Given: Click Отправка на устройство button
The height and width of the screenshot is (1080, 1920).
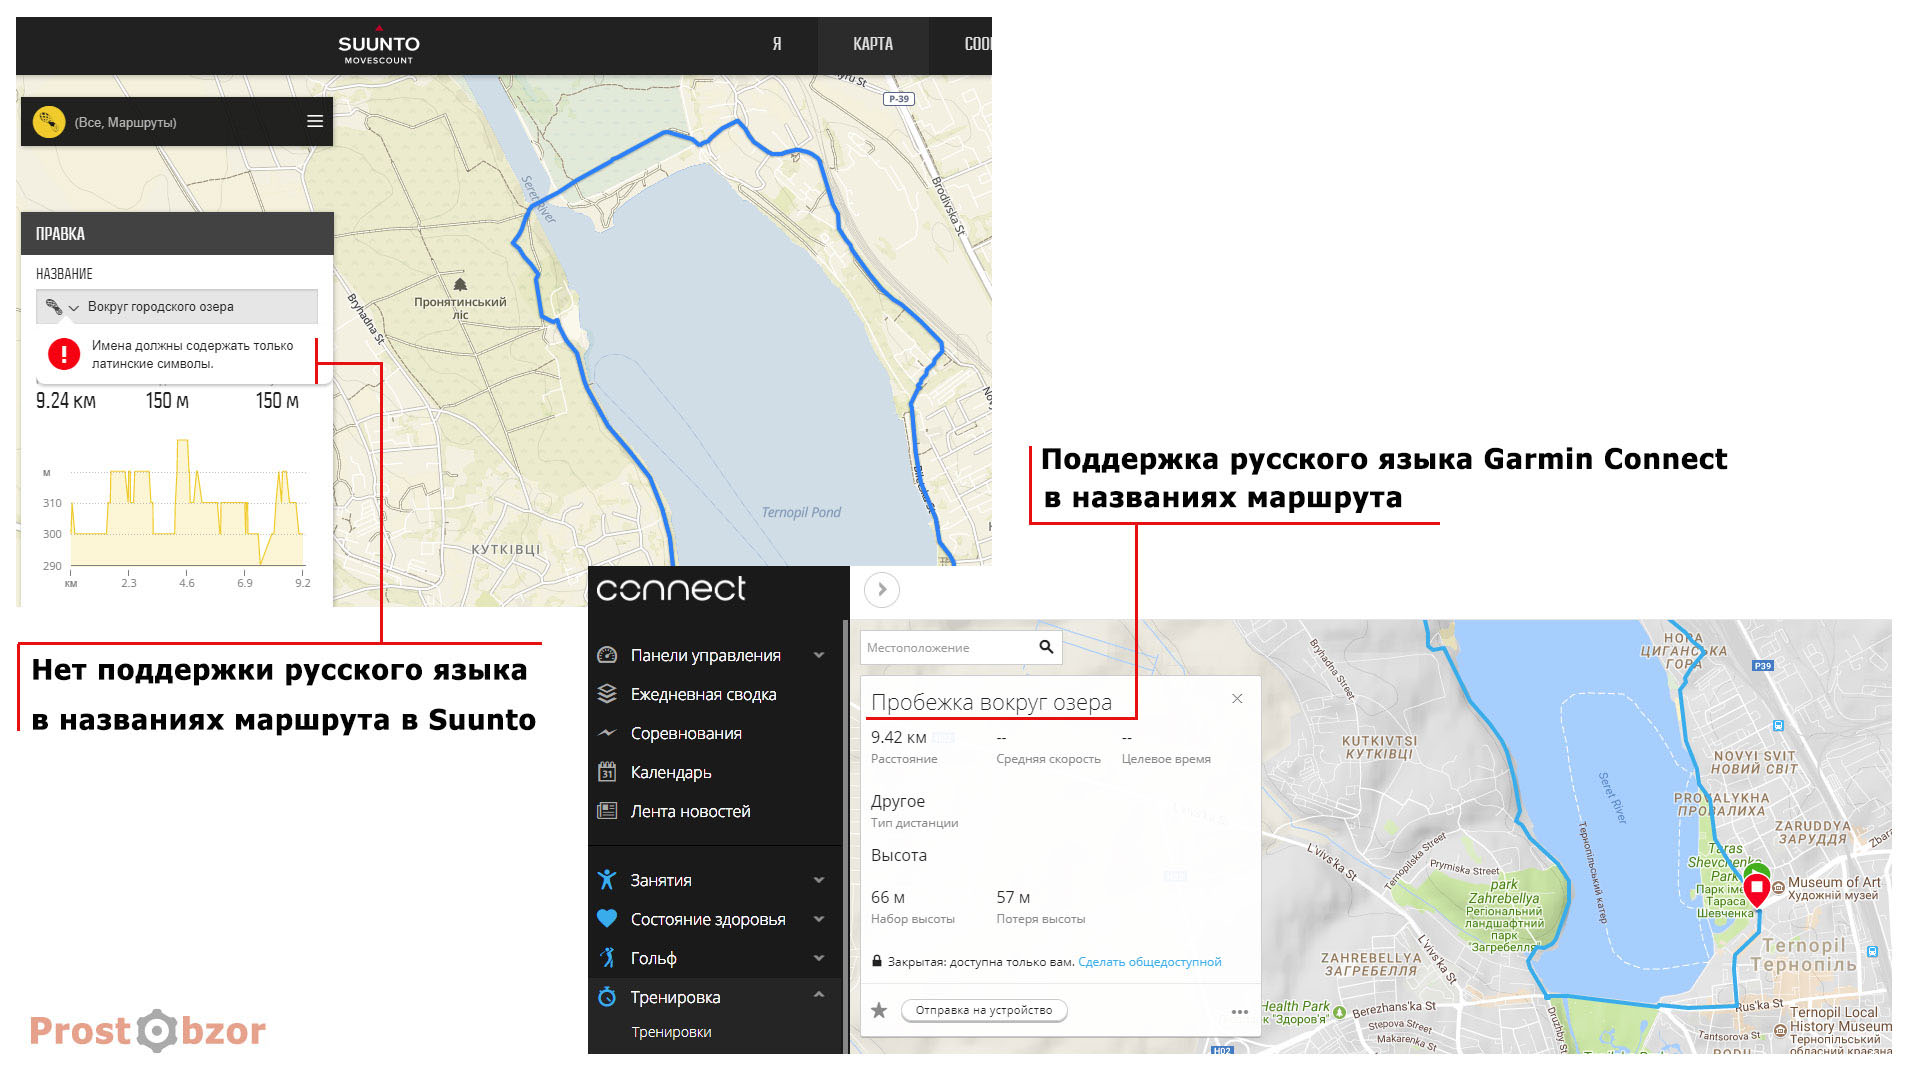Looking at the screenshot, I should pos(984,1010).
